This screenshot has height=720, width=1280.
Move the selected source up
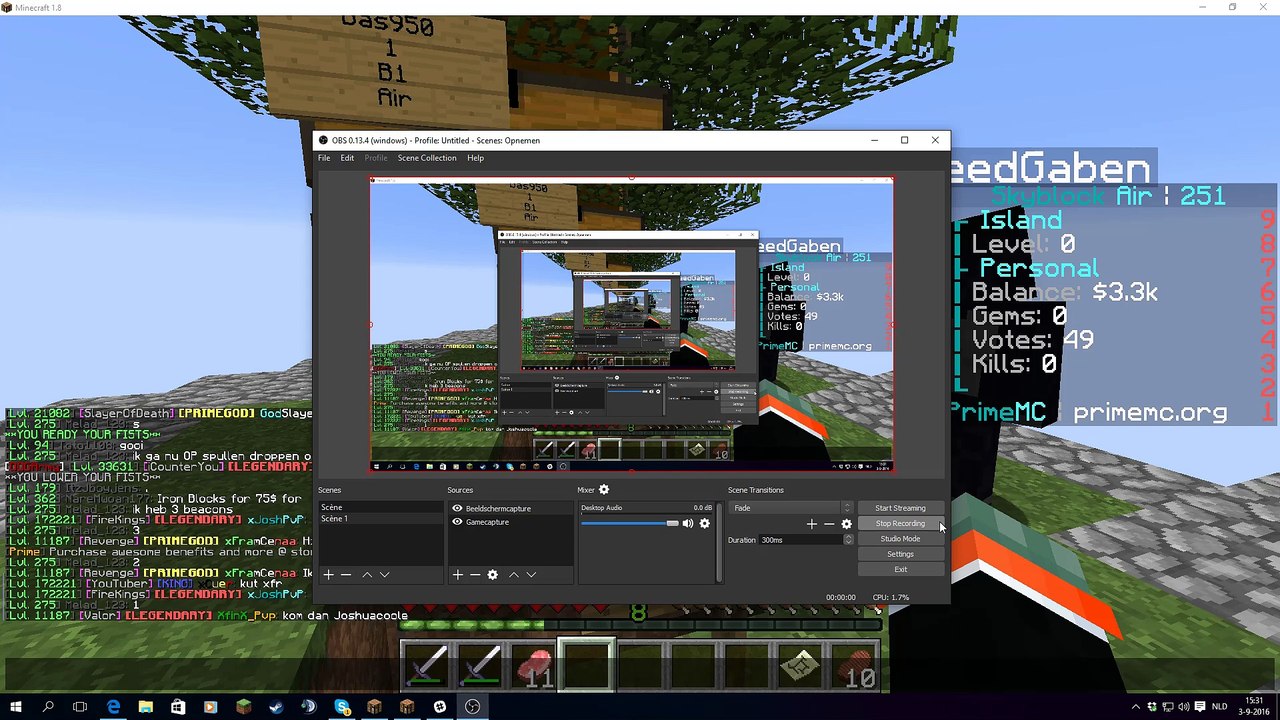click(514, 575)
